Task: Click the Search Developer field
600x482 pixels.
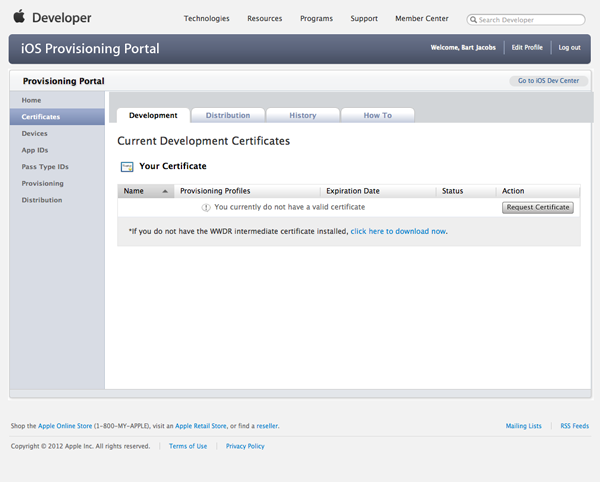Action: (526, 20)
